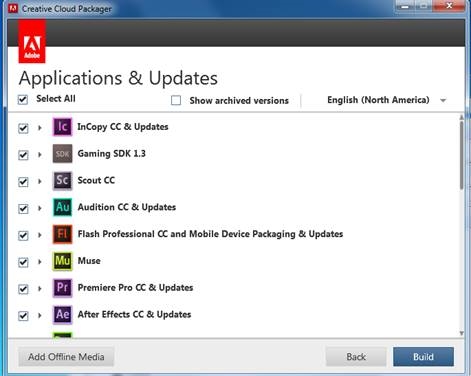Expand Audition CC & Updates row arrow
This screenshot has height=376, width=471.
tap(40, 208)
